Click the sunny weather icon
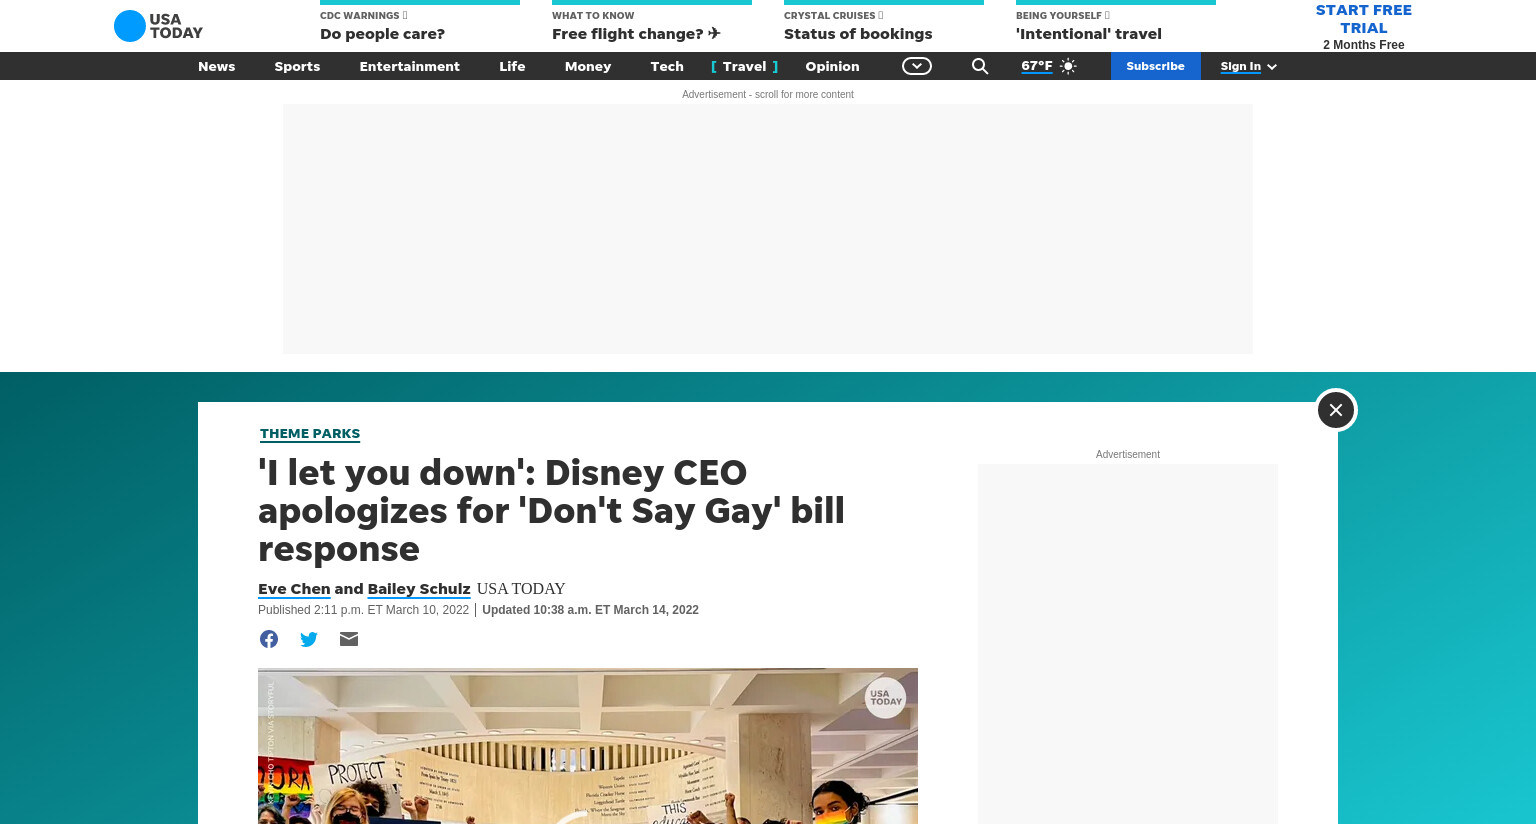Viewport: 1536px width, 824px height. click(x=1068, y=66)
